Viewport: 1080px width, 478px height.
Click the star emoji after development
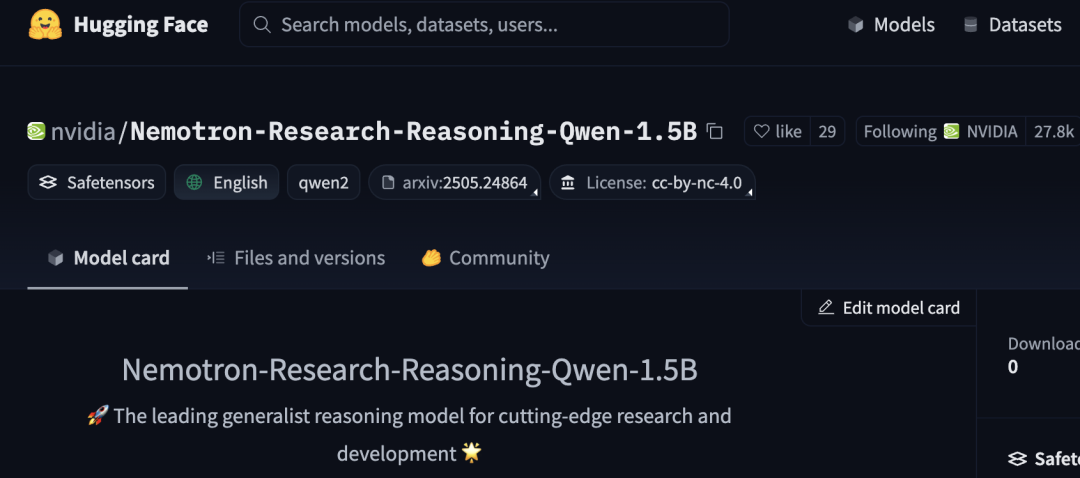(x=472, y=453)
